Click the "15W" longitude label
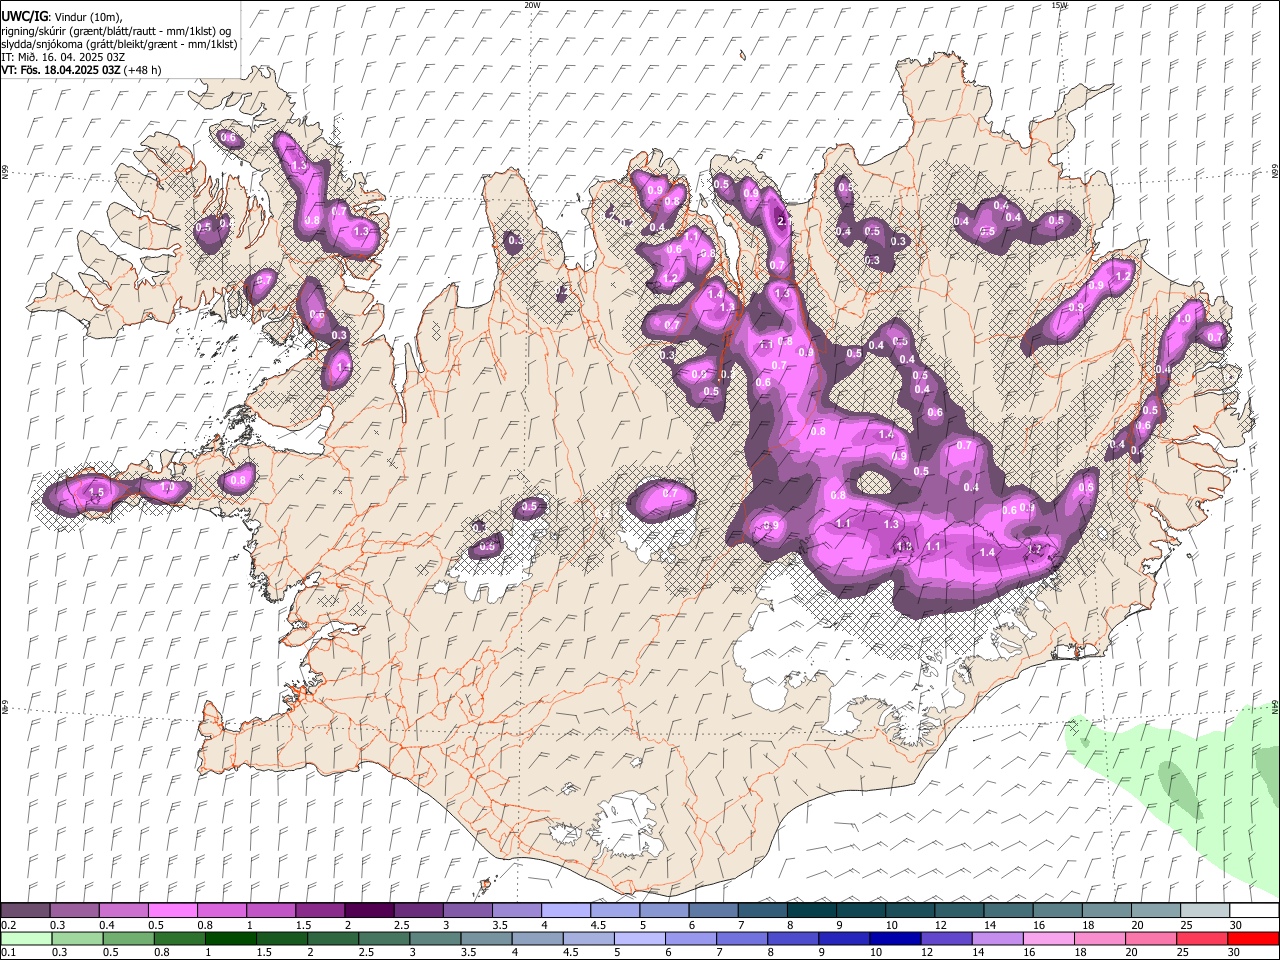1280x960 pixels. pyautogui.click(x=1059, y=5)
